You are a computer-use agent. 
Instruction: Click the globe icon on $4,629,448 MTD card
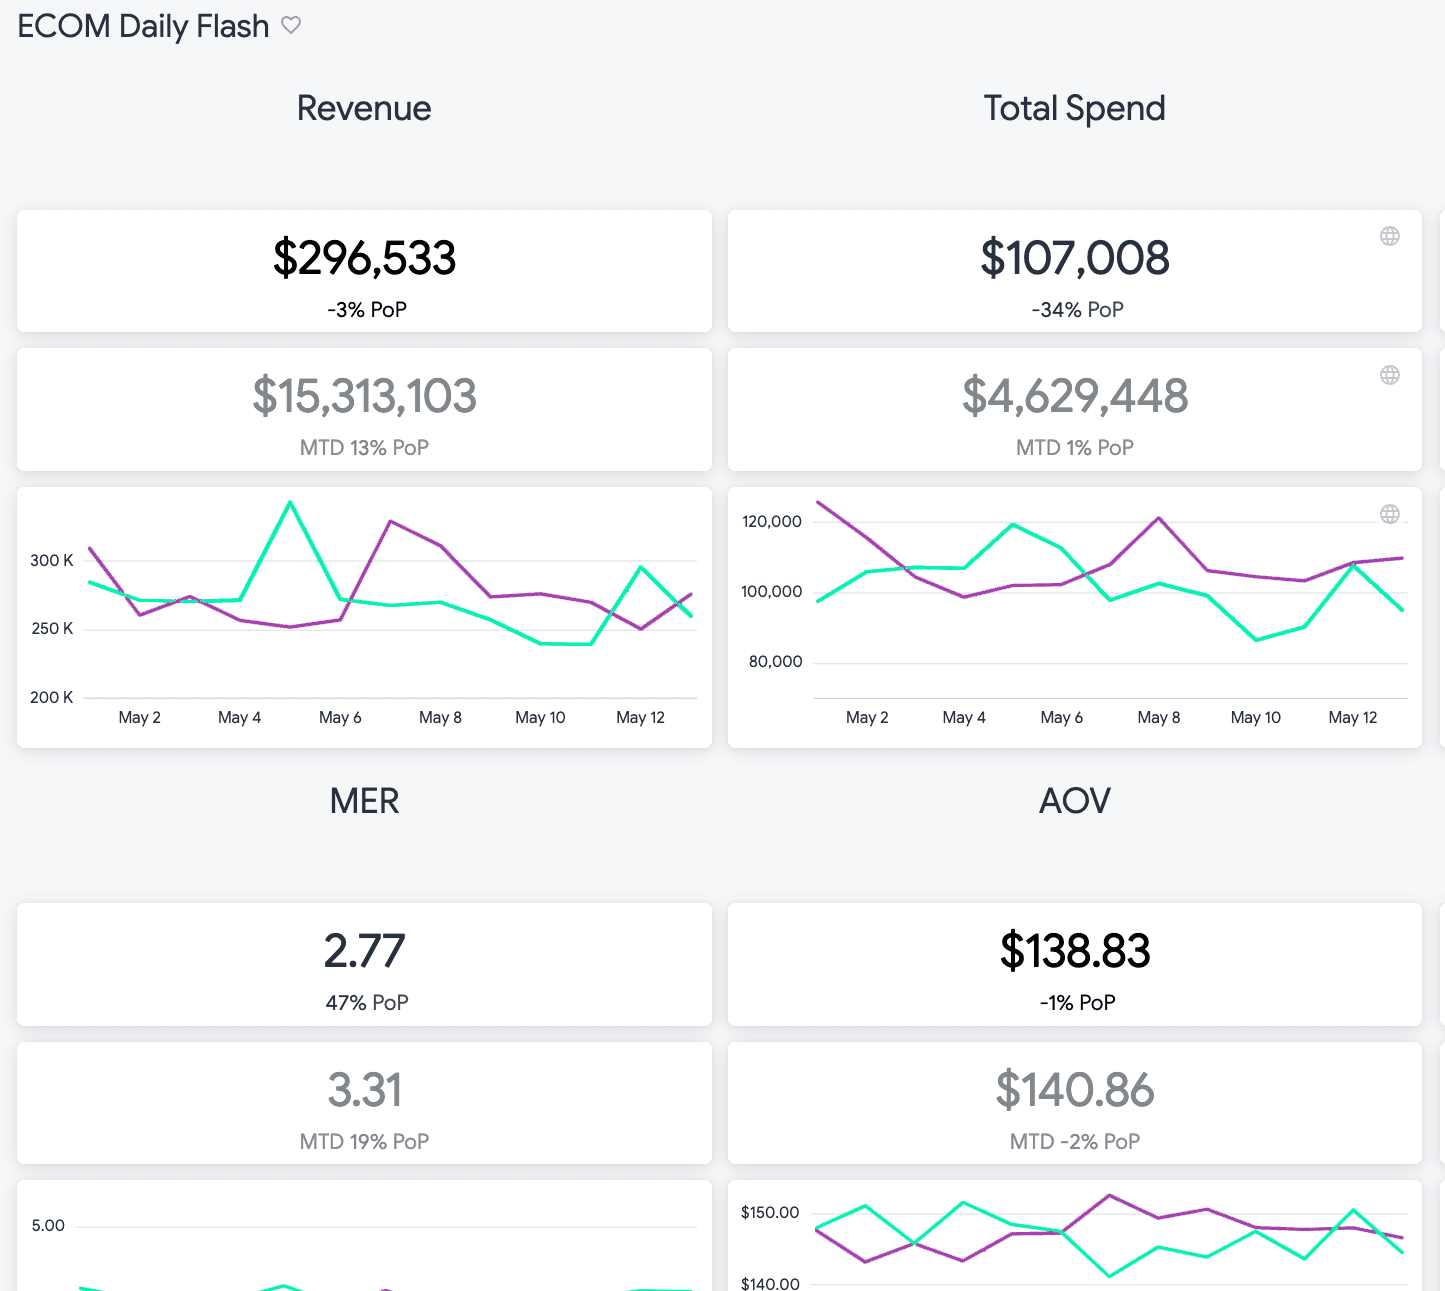(1390, 375)
